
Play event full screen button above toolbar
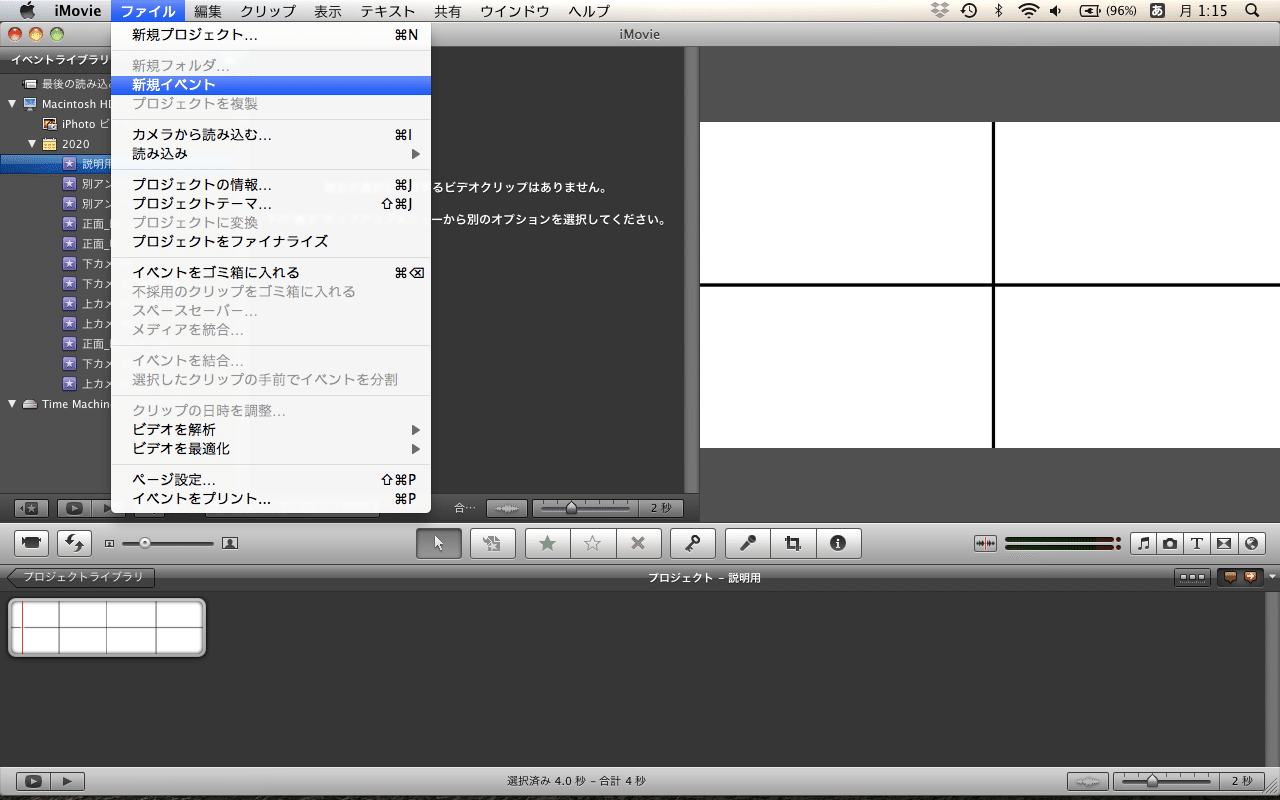[74, 508]
